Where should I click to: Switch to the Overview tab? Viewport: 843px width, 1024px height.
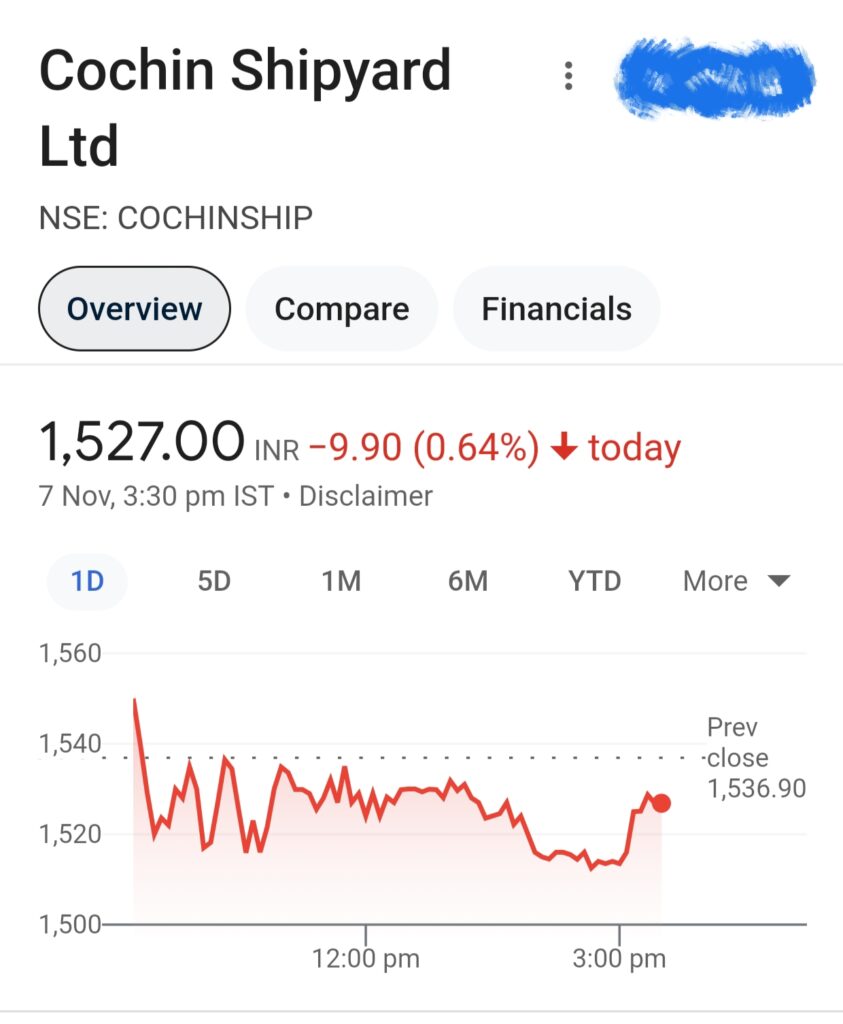point(135,308)
